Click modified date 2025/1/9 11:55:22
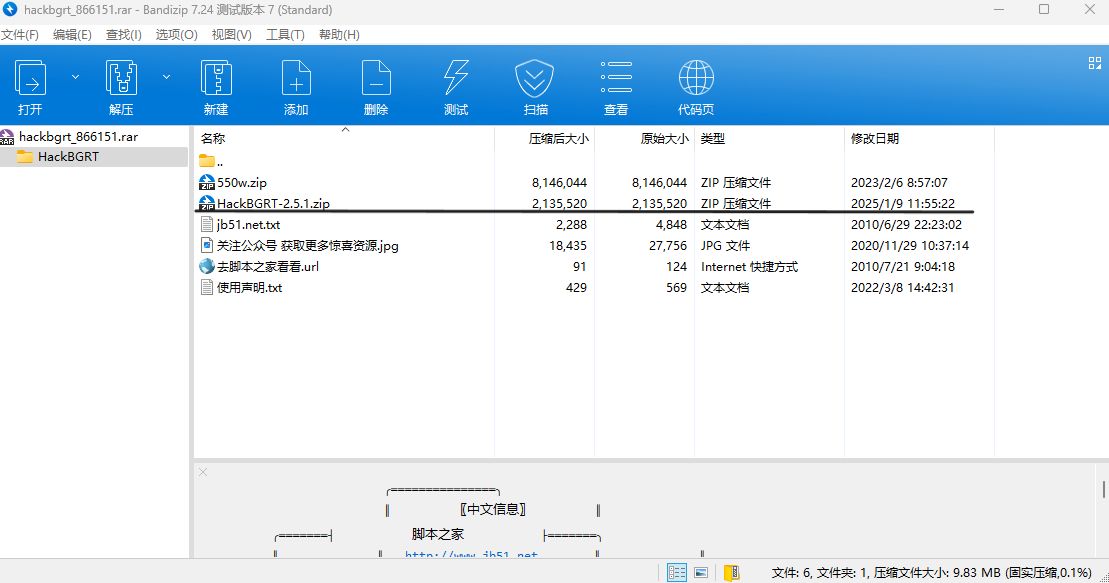The image size is (1109, 583). 902,203
